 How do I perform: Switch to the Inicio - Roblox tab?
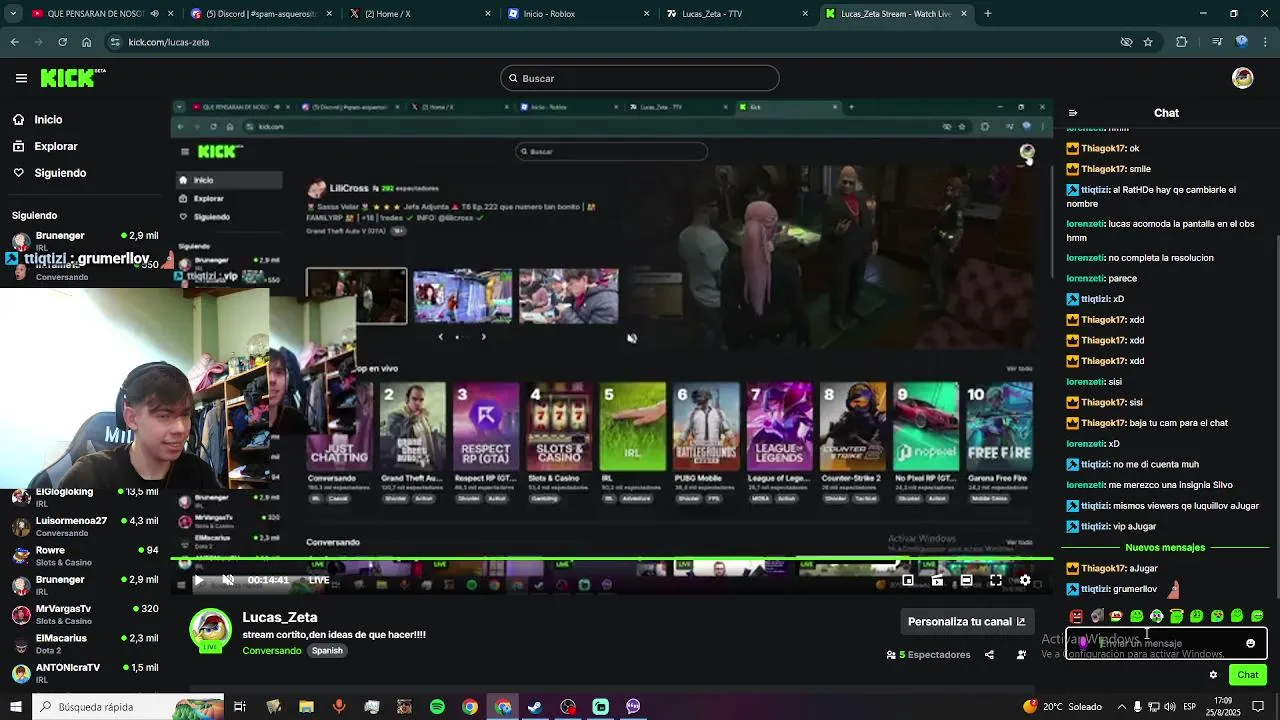(577, 14)
